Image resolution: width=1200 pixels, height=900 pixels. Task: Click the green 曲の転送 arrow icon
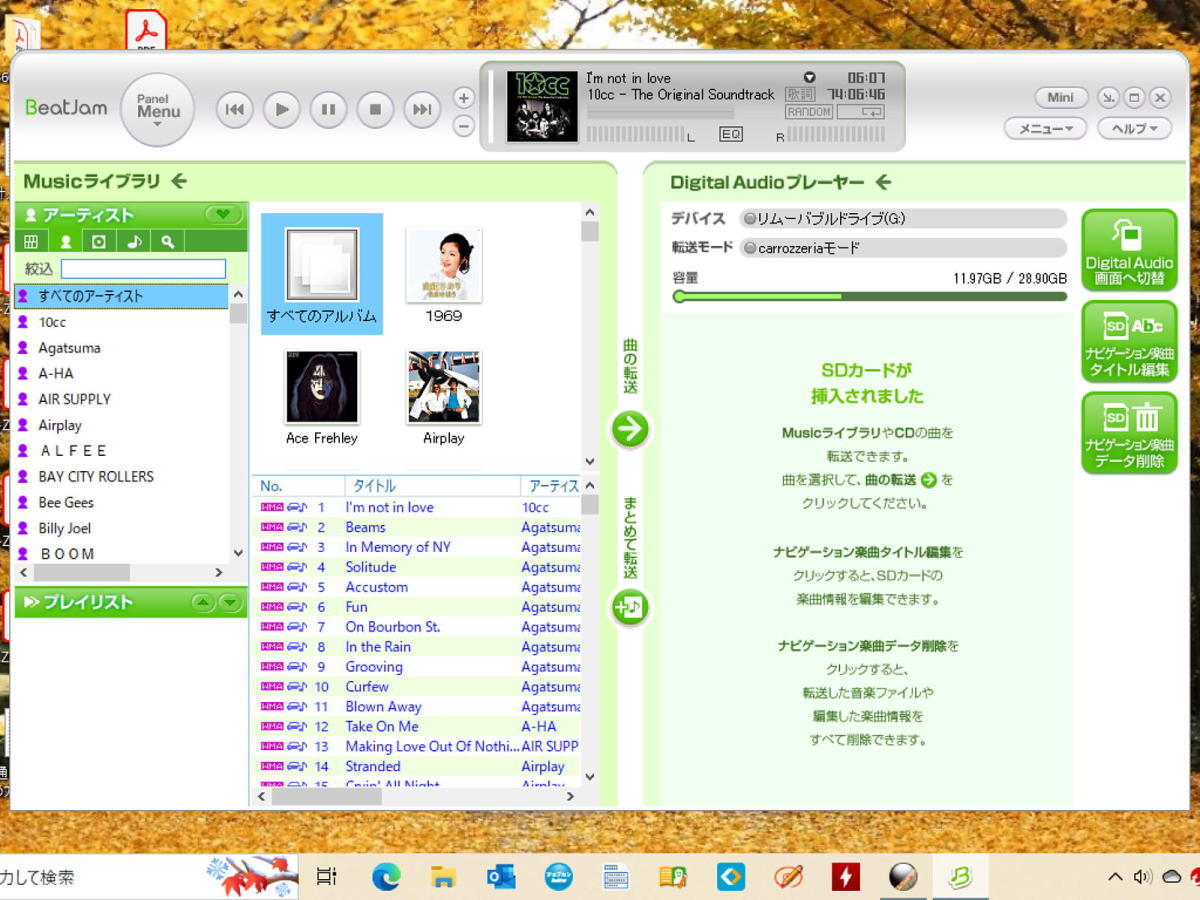point(630,429)
